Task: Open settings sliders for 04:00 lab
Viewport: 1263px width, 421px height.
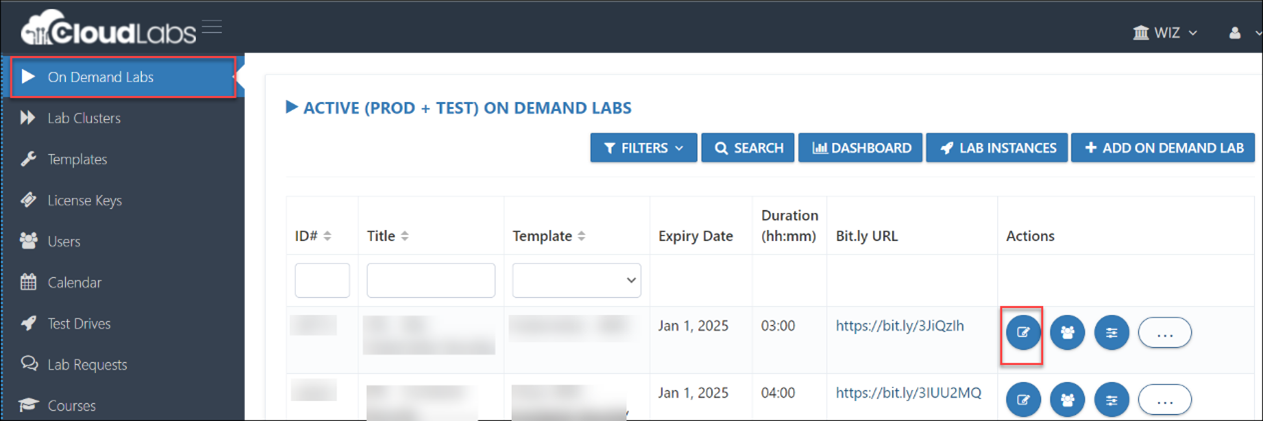Action: (1112, 400)
